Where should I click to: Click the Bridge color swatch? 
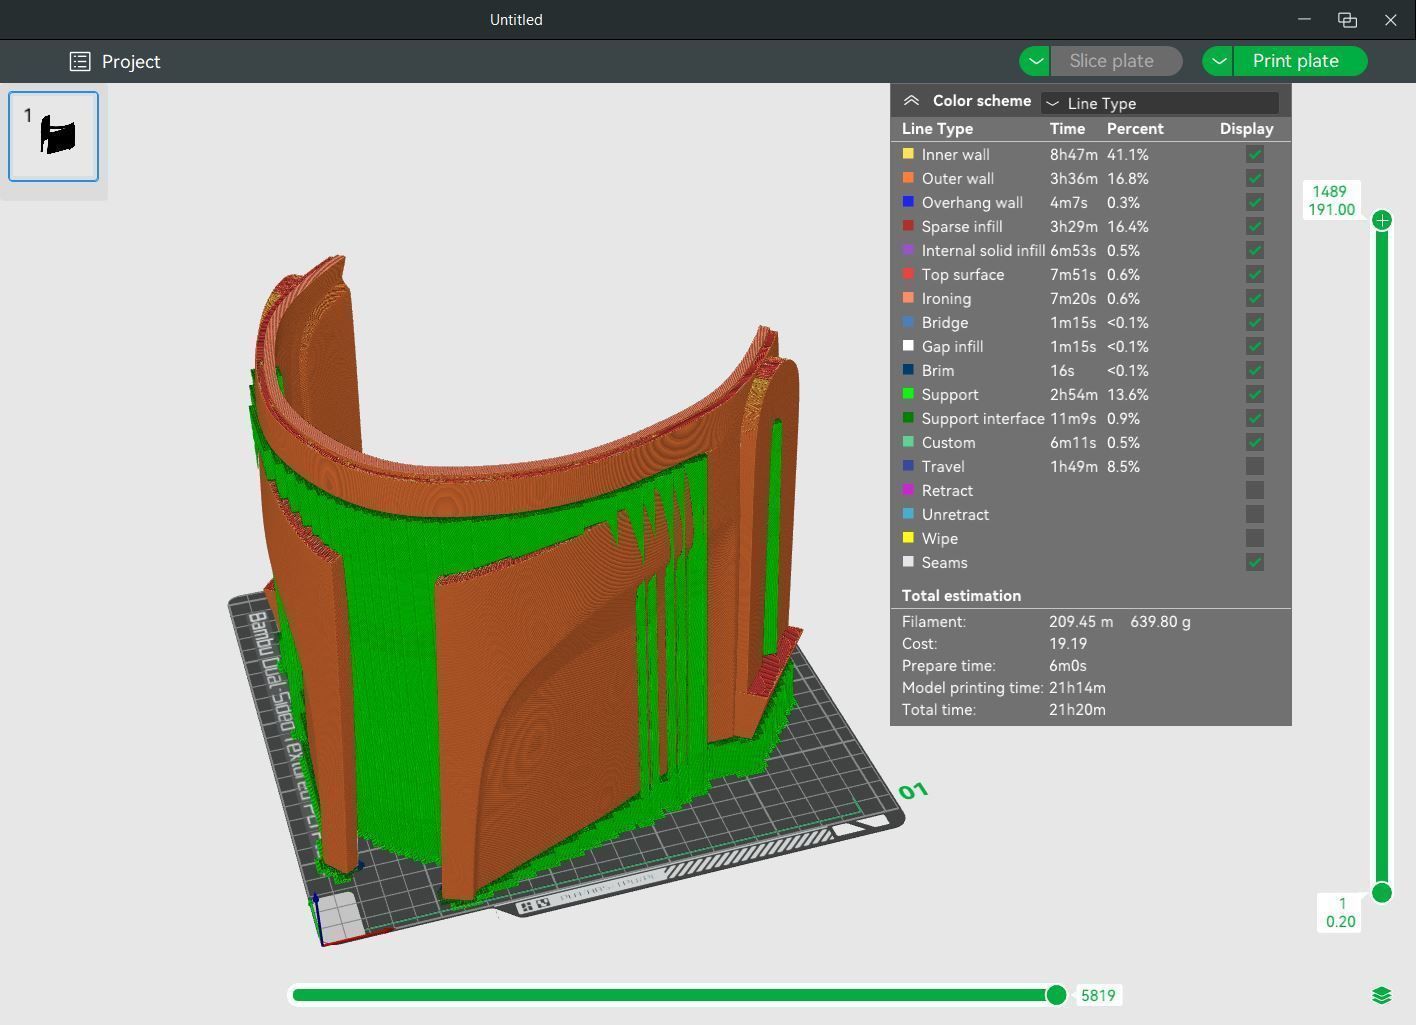tap(908, 322)
